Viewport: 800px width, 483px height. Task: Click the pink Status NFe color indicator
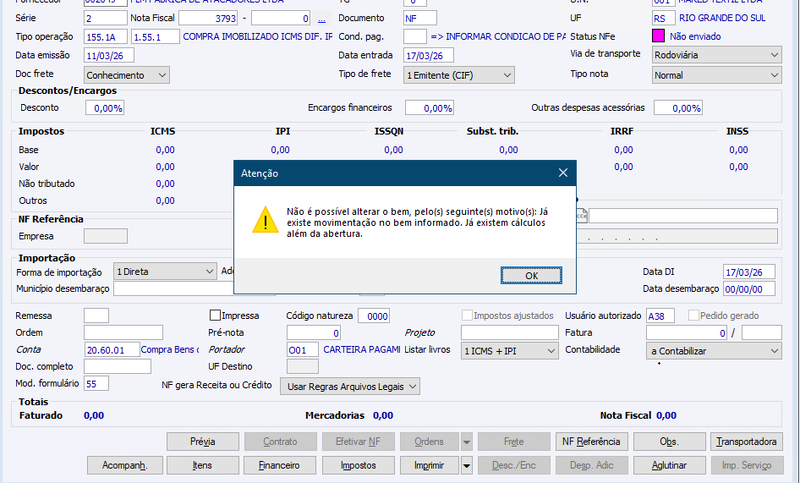[658, 36]
